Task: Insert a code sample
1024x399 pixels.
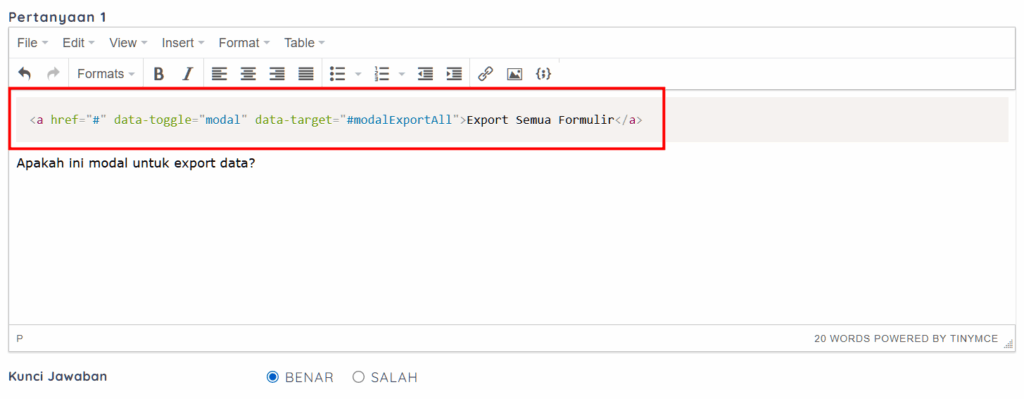Action: point(543,74)
